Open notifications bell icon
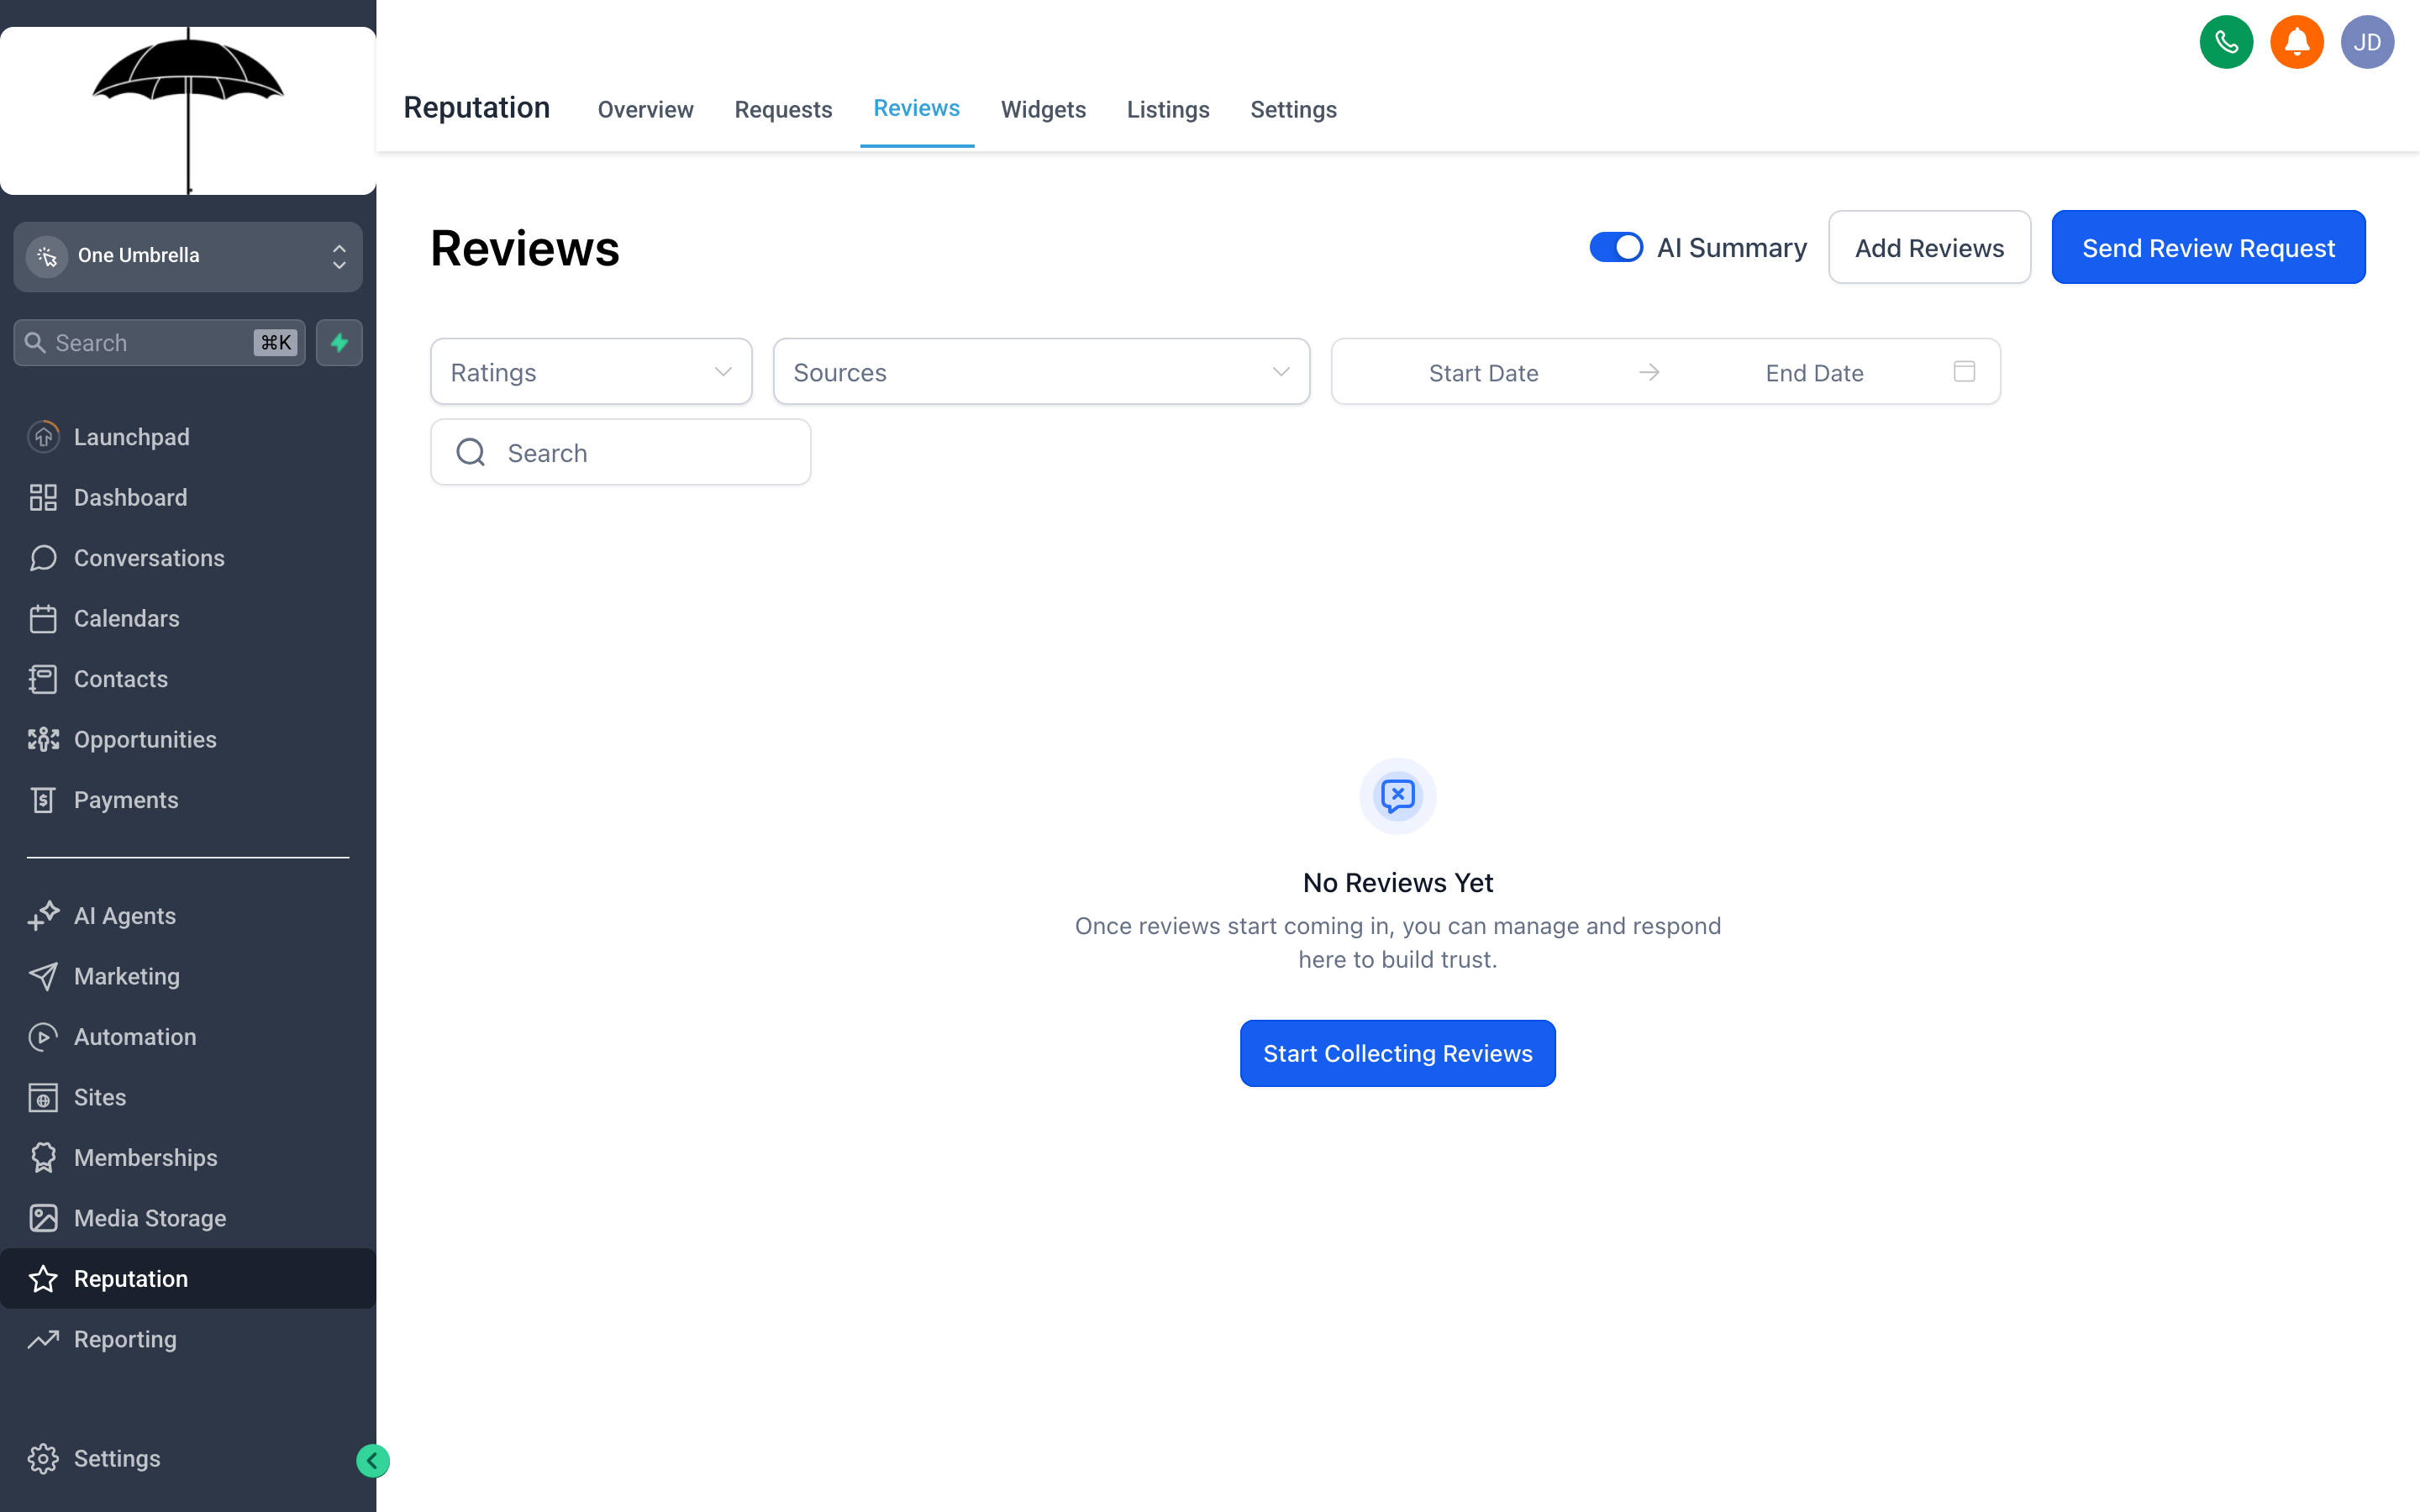 pyautogui.click(x=2296, y=42)
